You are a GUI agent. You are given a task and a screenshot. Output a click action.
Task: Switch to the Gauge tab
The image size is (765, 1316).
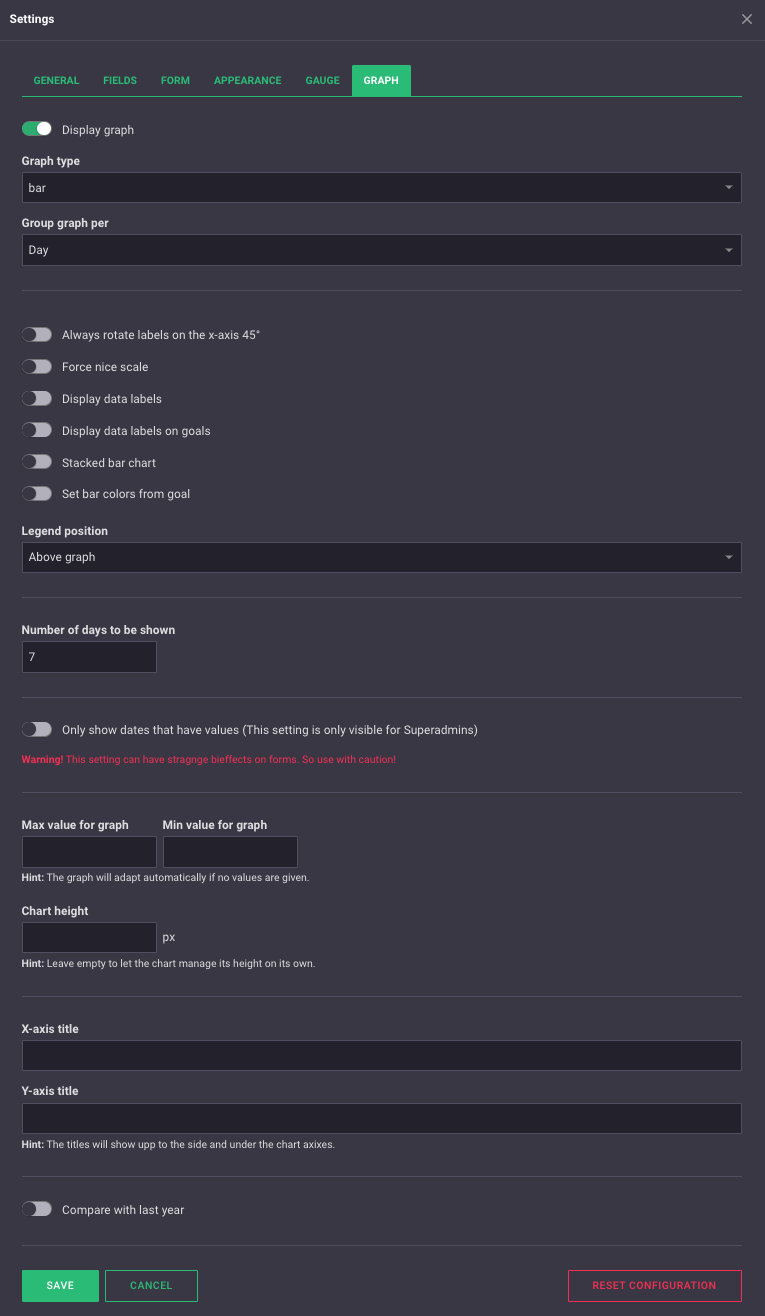tap(322, 80)
